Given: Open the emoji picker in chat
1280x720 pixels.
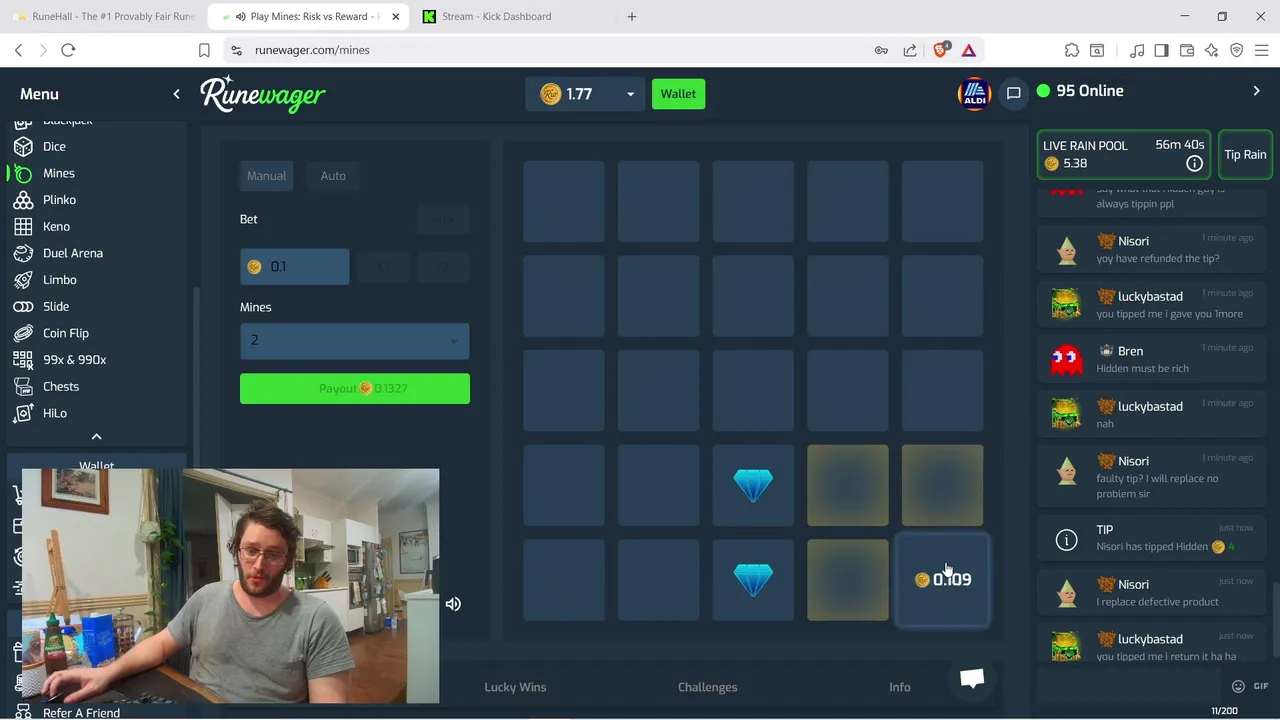Looking at the screenshot, I should coord(1238,686).
